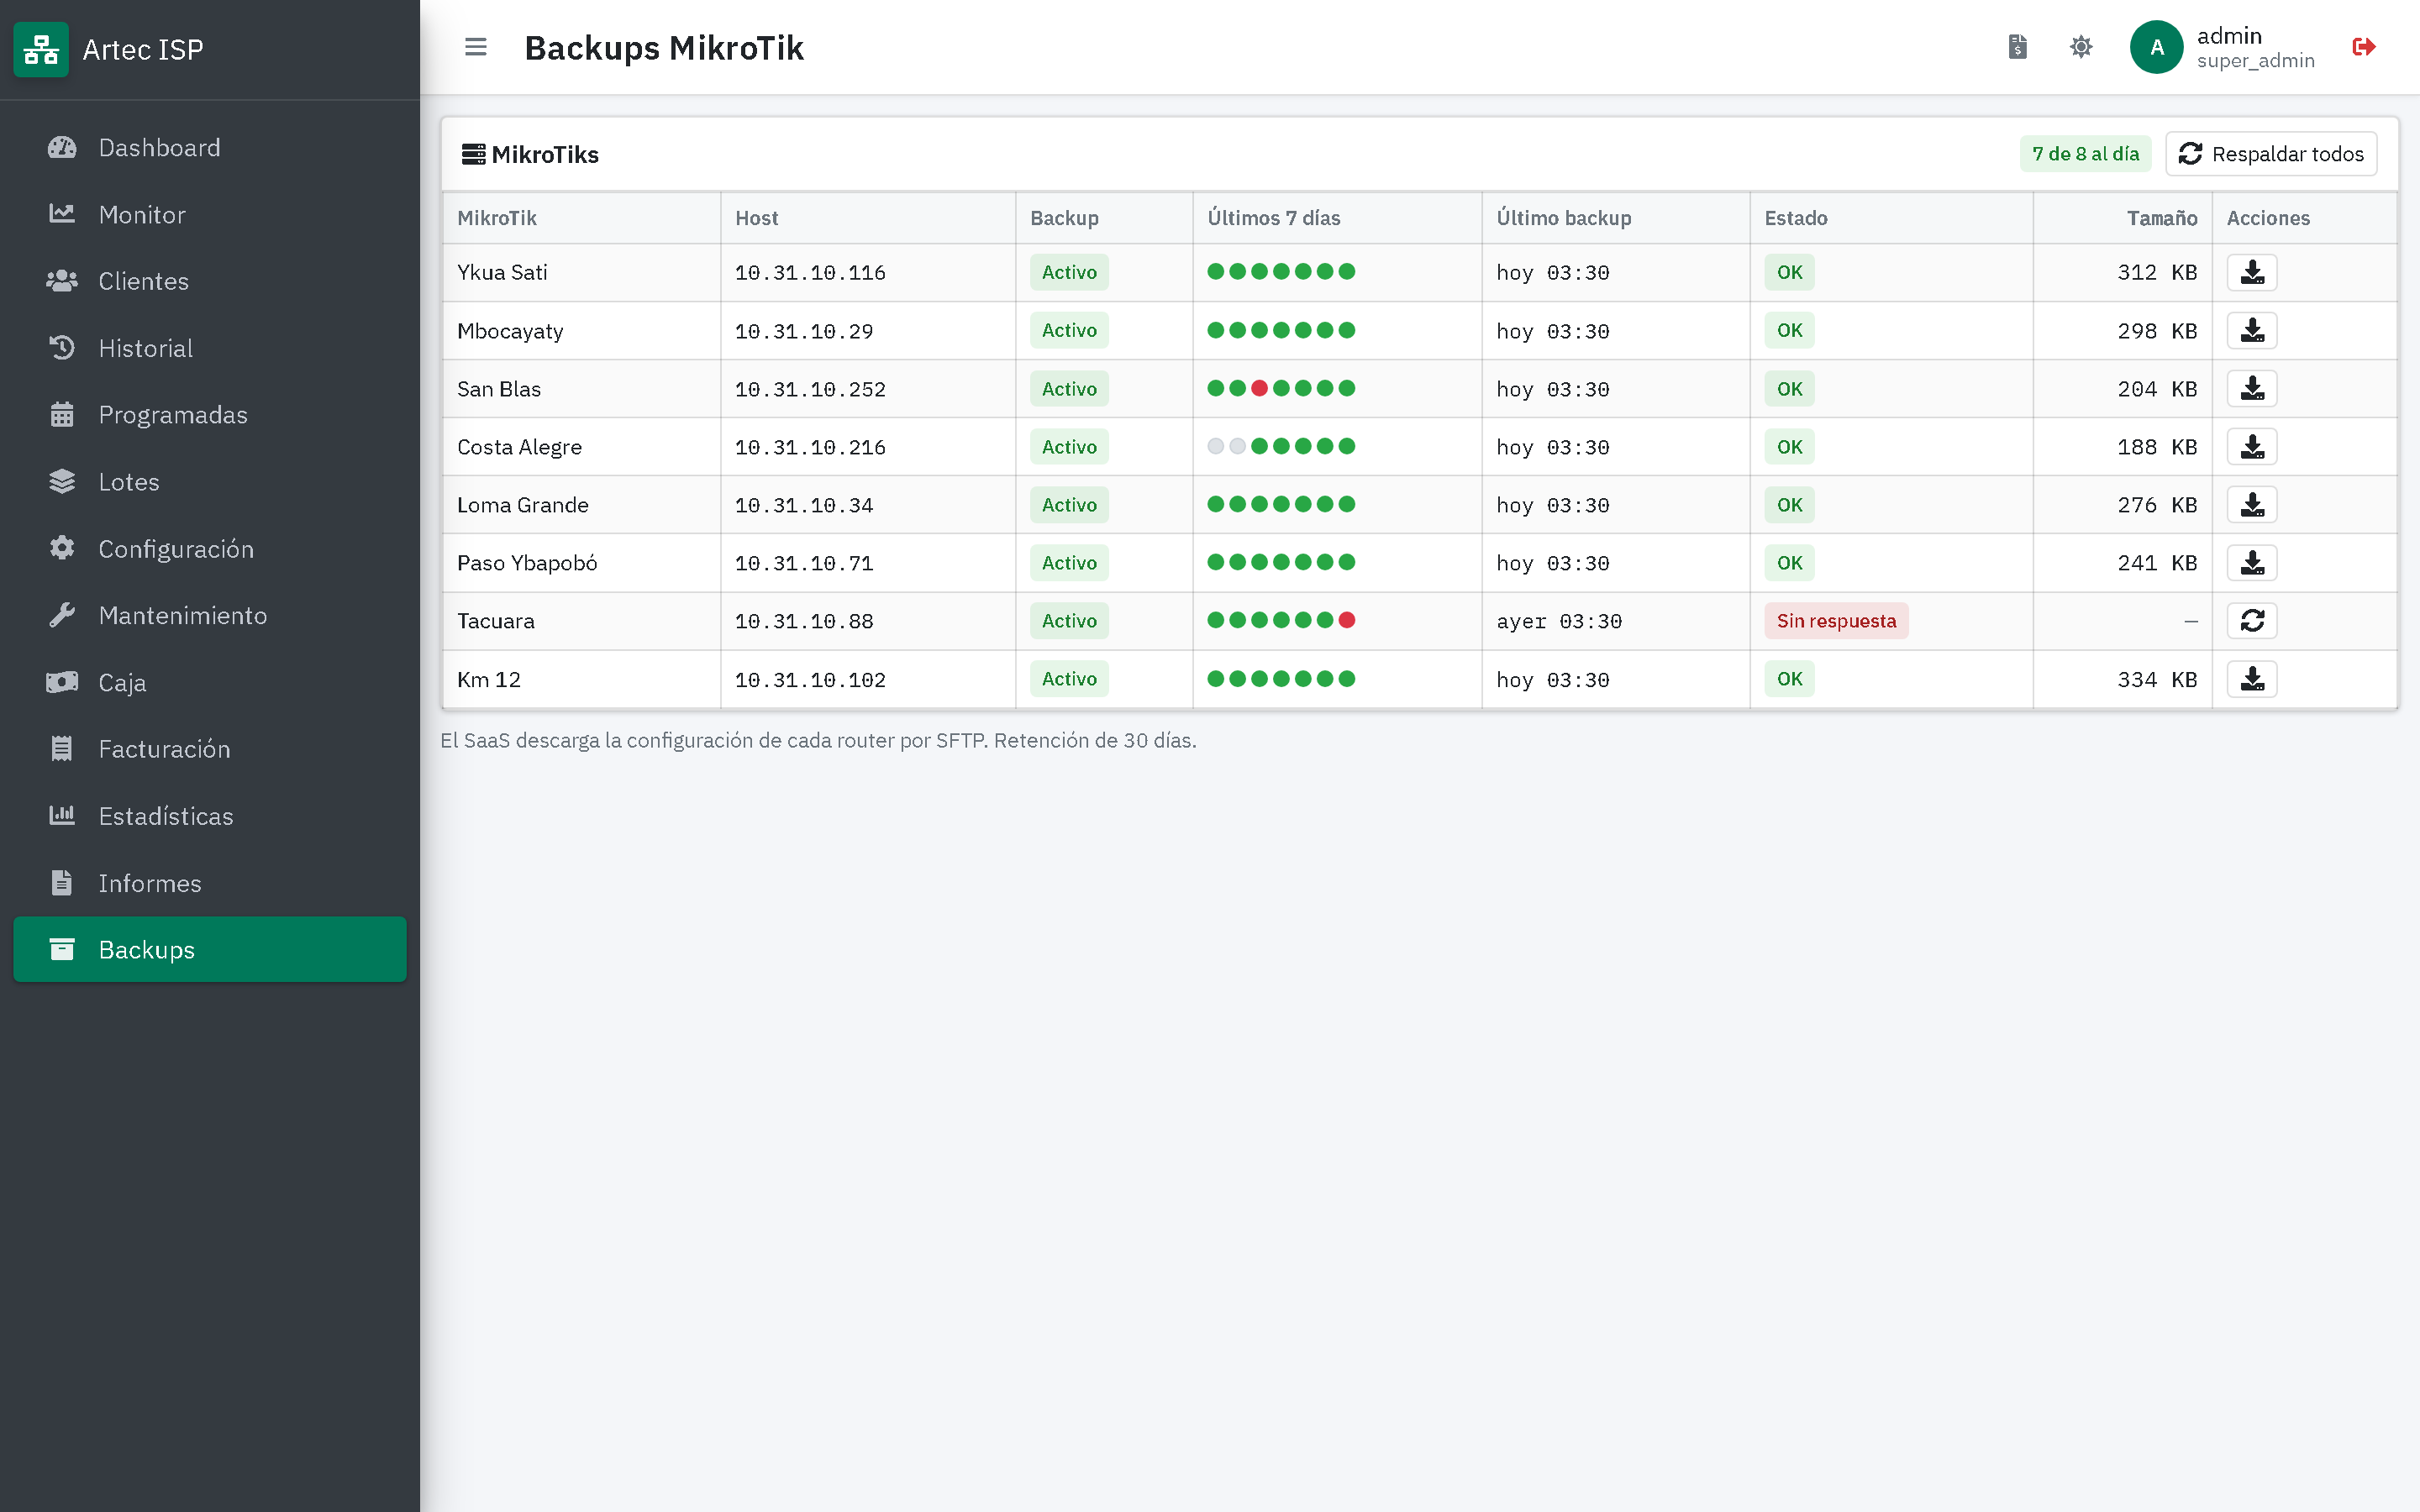Image resolution: width=2420 pixels, height=1512 pixels.
Task: Click the red failure dot in San Blas row
Action: [1259, 388]
